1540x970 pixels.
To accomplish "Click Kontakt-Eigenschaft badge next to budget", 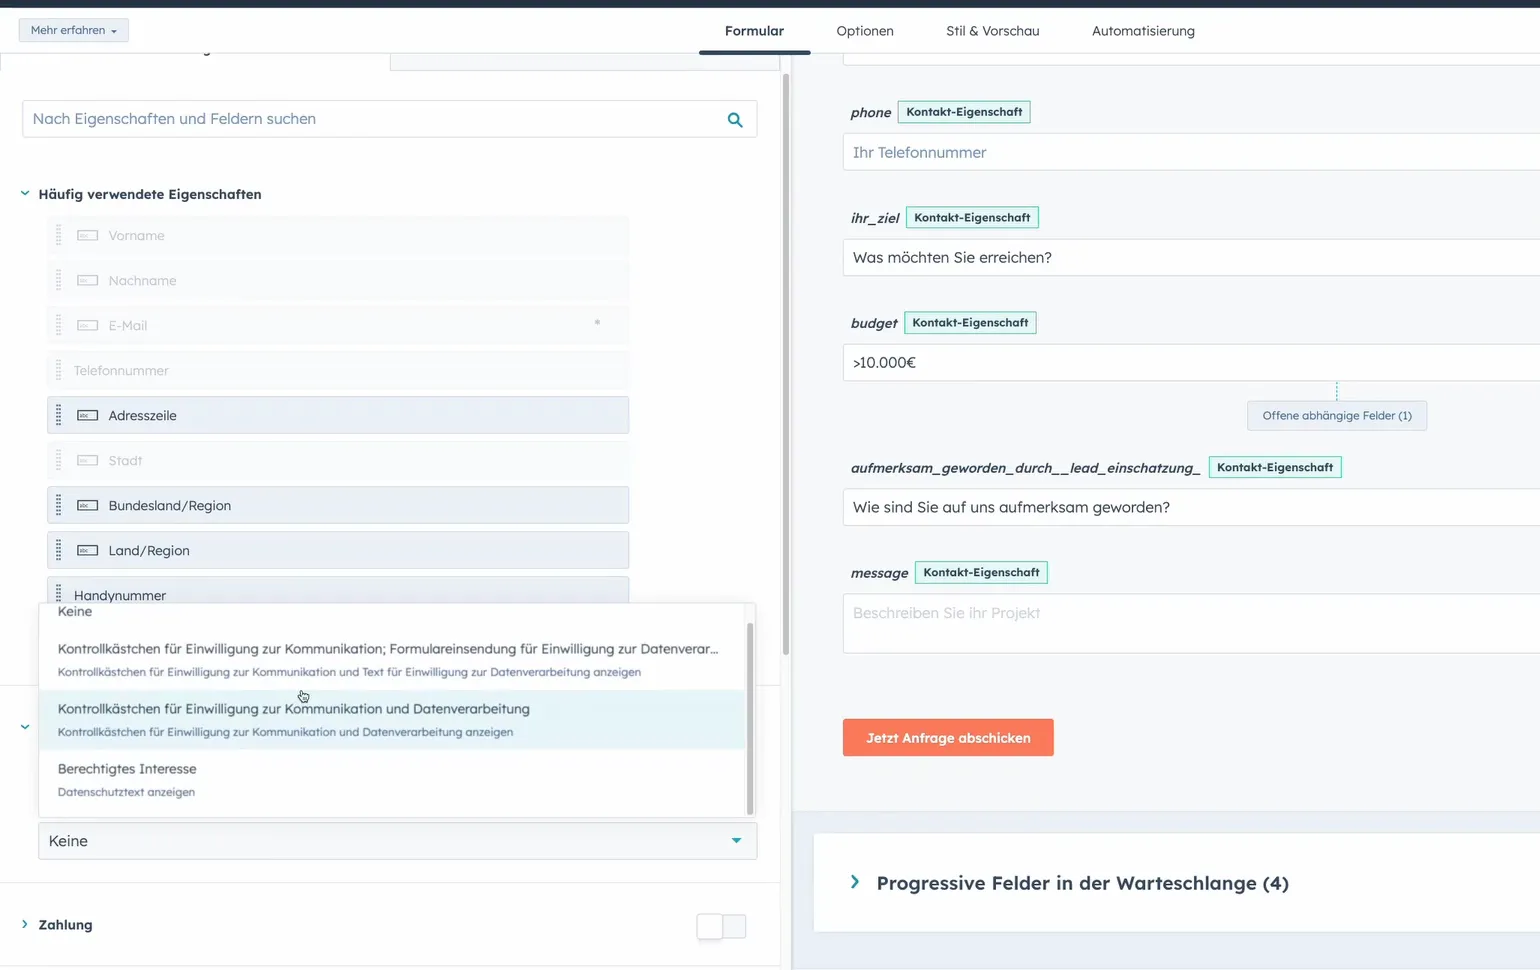I will point(970,323).
